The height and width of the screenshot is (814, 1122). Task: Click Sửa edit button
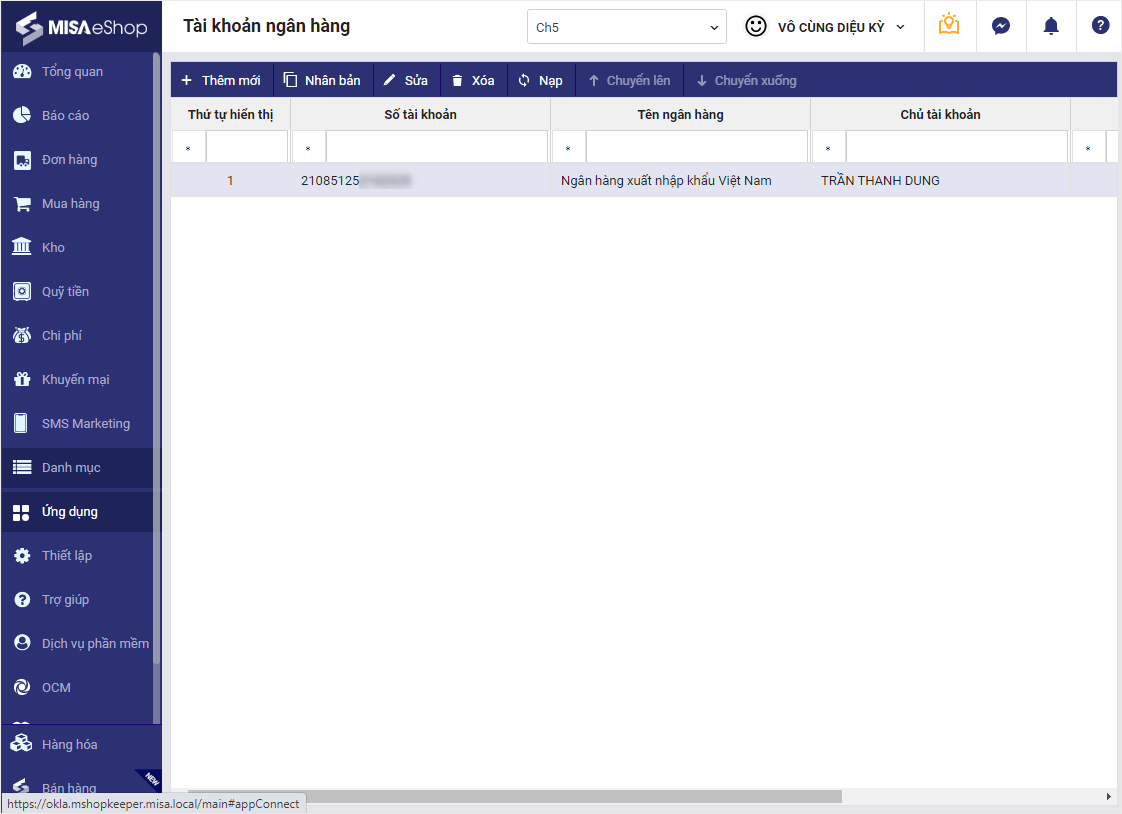click(406, 80)
